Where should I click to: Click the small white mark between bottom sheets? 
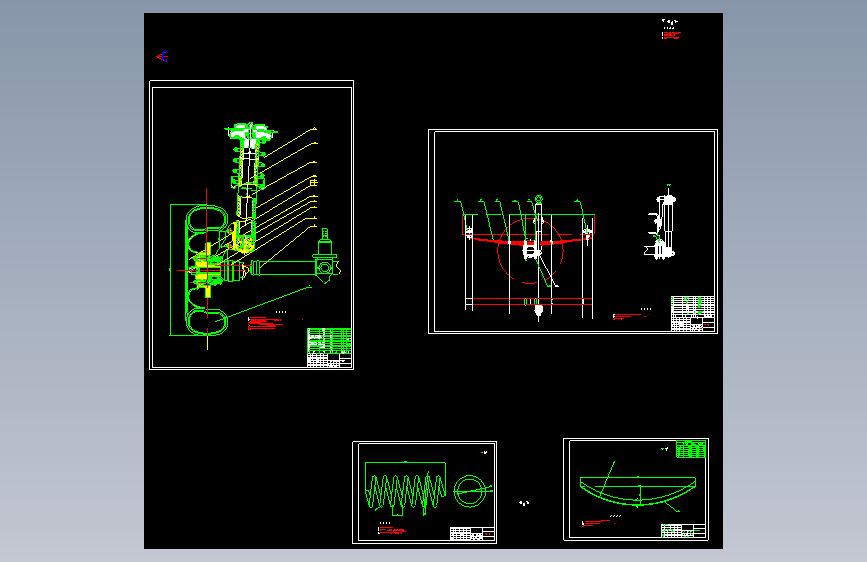(524, 503)
